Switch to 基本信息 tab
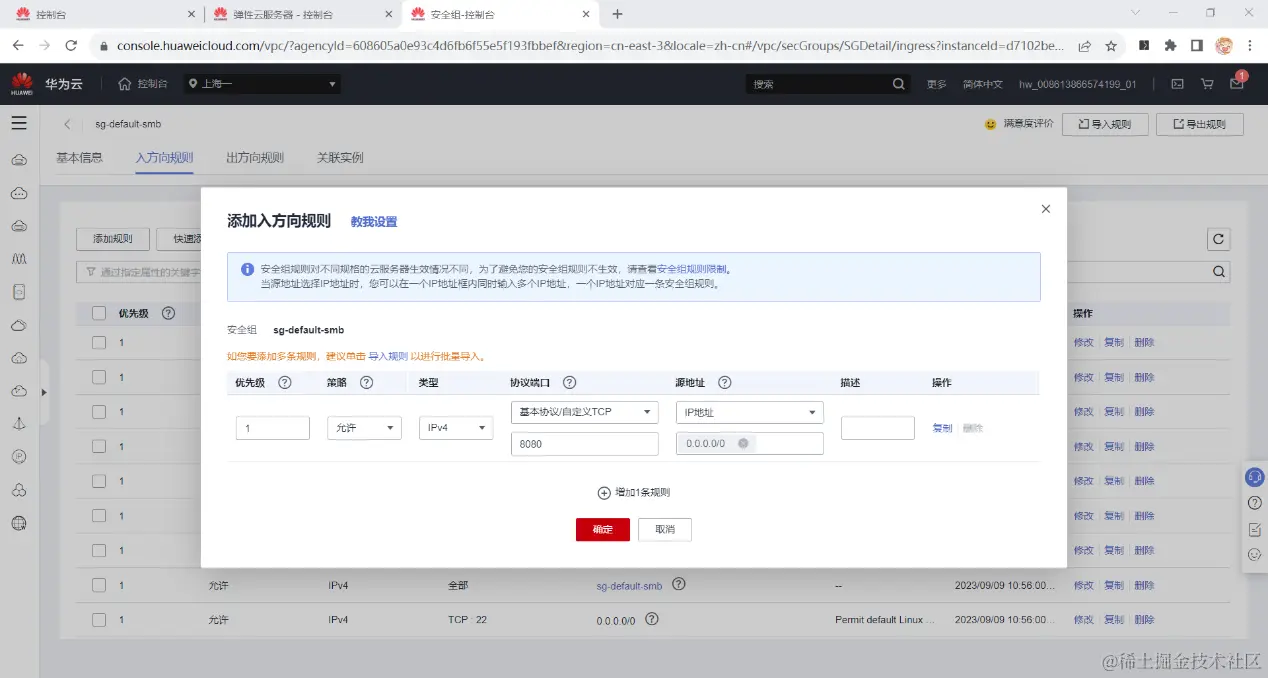1268x678 pixels. [79, 158]
